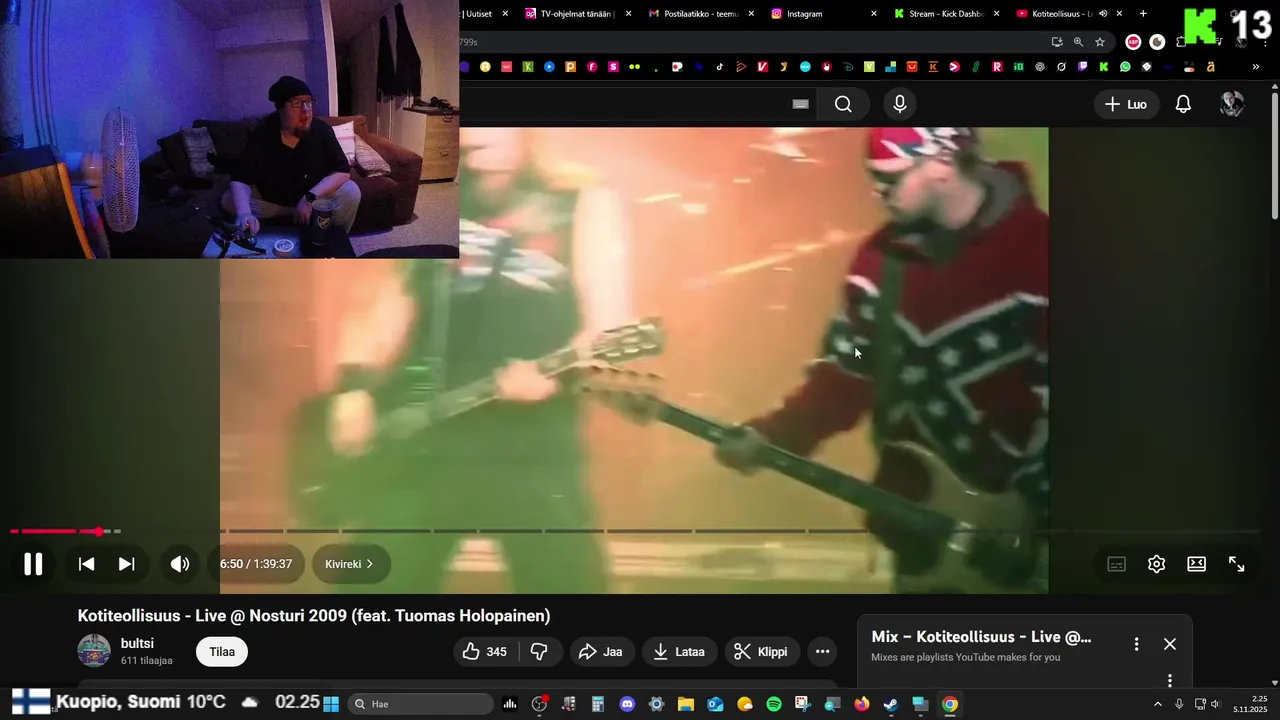Skip to the next video
Image resolution: width=1280 pixels, height=720 pixels.
point(126,564)
